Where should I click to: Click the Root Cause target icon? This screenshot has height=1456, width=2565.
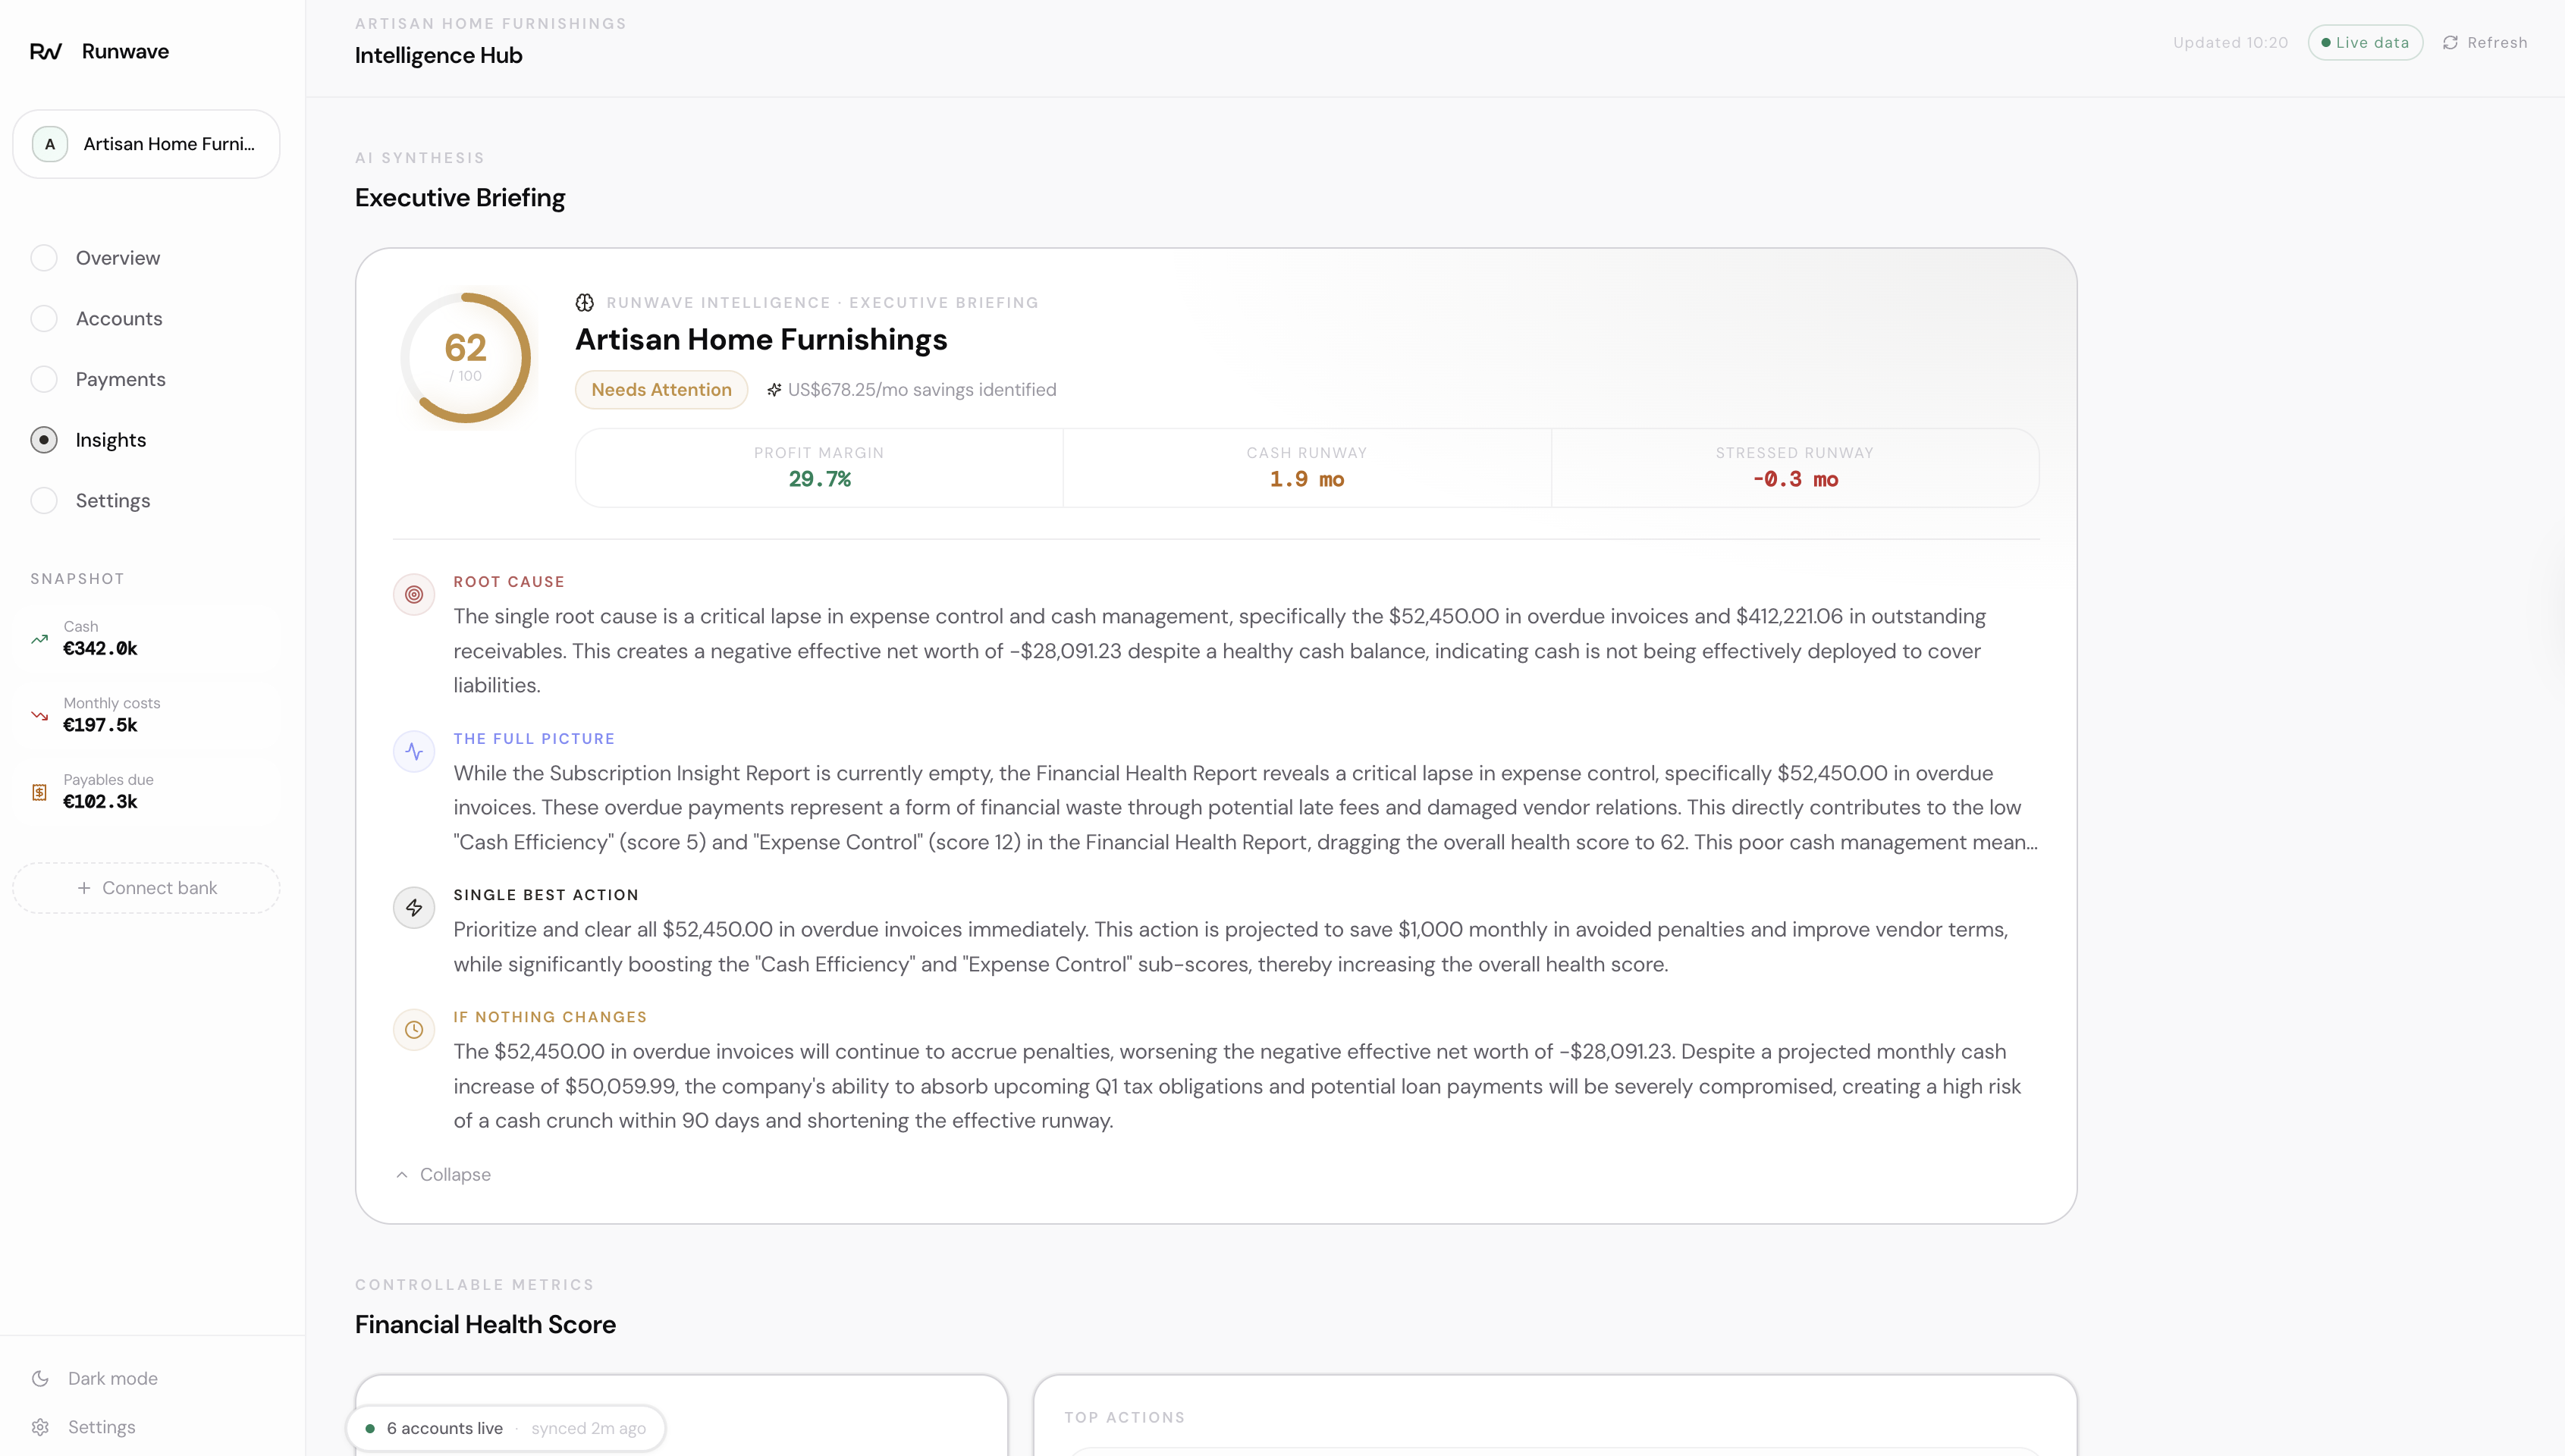[414, 595]
